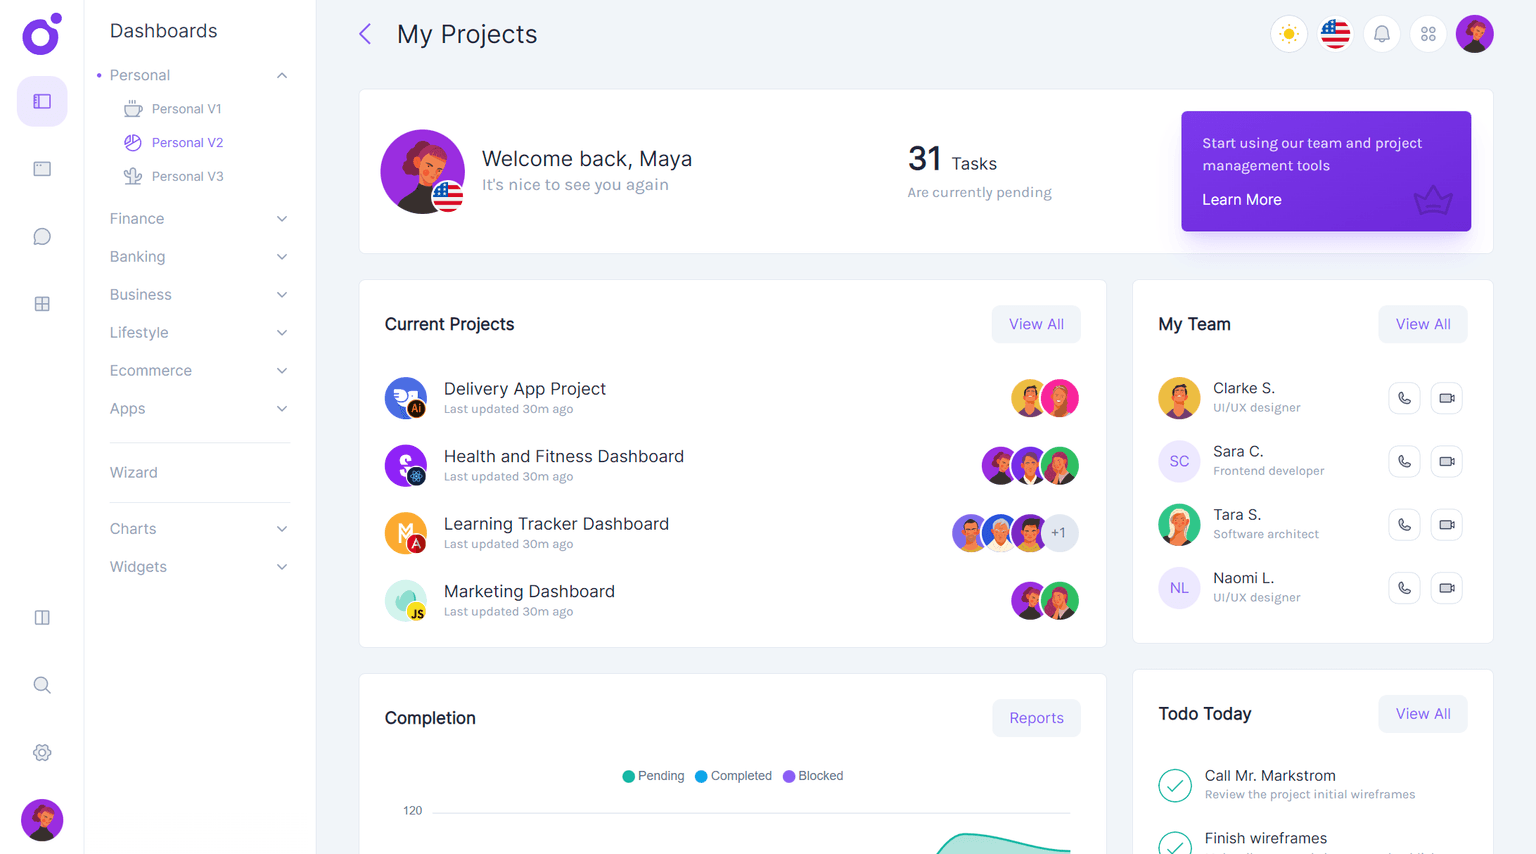
Task: Call Tara S. using the phone icon
Action: tap(1404, 524)
